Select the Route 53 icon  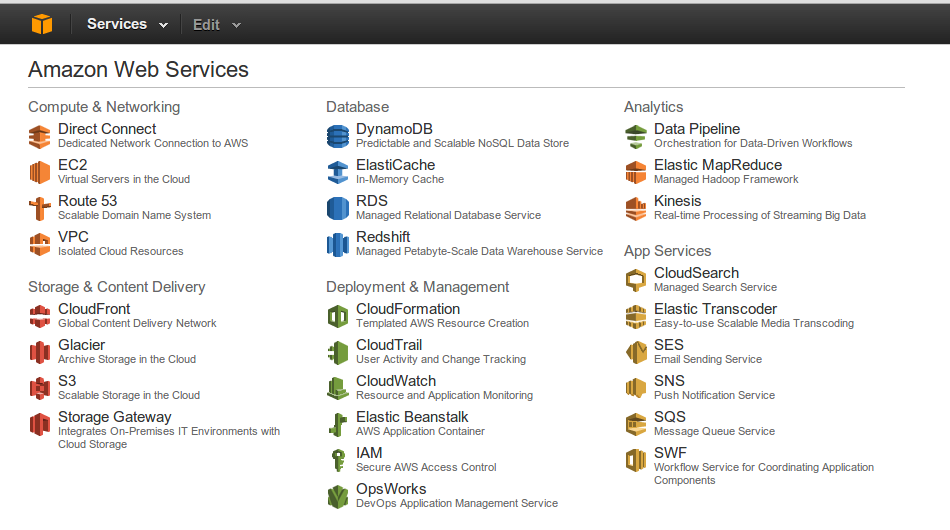click(x=40, y=208)
